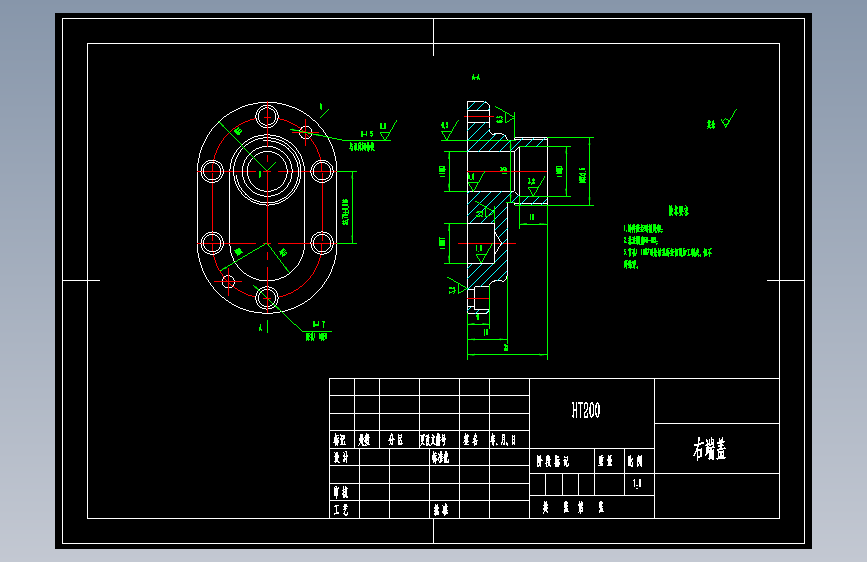Select the 处数 column header
The image size is (867, 562).
pyautogui.click(x=364, y=440)
